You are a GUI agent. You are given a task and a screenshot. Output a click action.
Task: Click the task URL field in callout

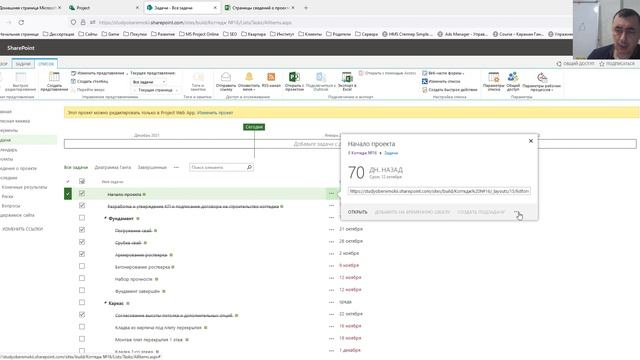pyautogui.click(x=439, y=191)
